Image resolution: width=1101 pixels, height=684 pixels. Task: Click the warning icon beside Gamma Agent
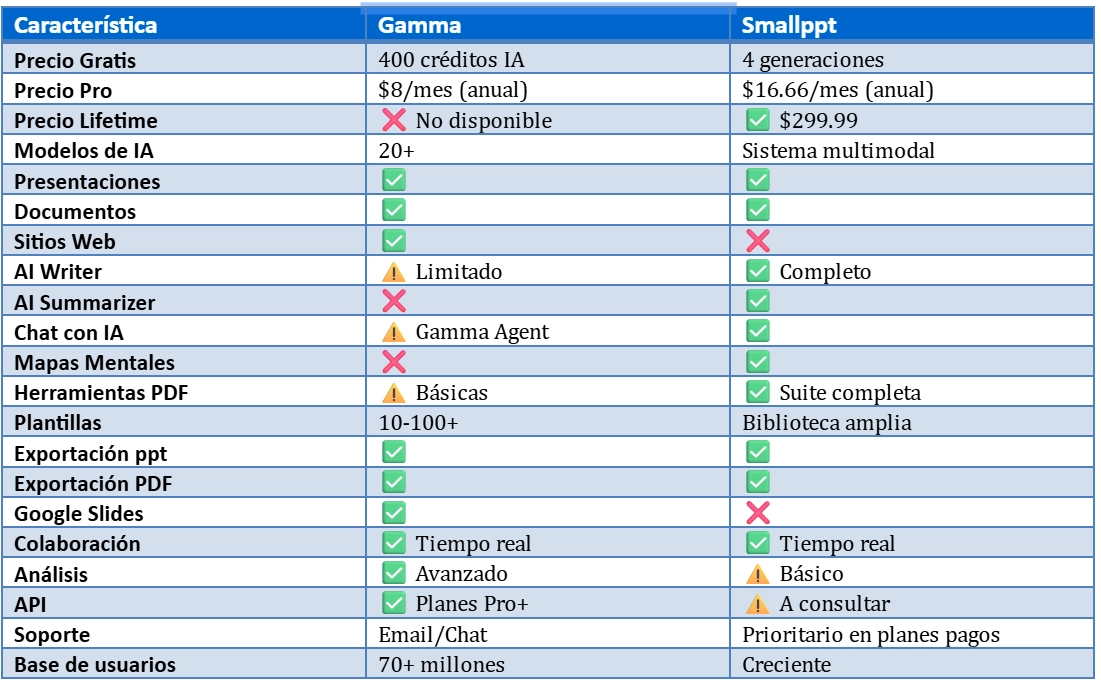pos(393,332)
